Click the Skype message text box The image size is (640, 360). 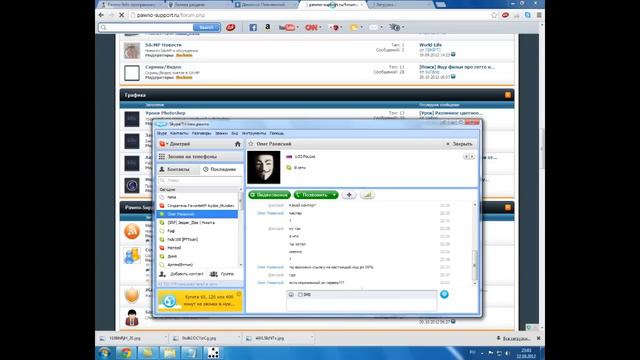pyautogui.click(x=362, y=304)
